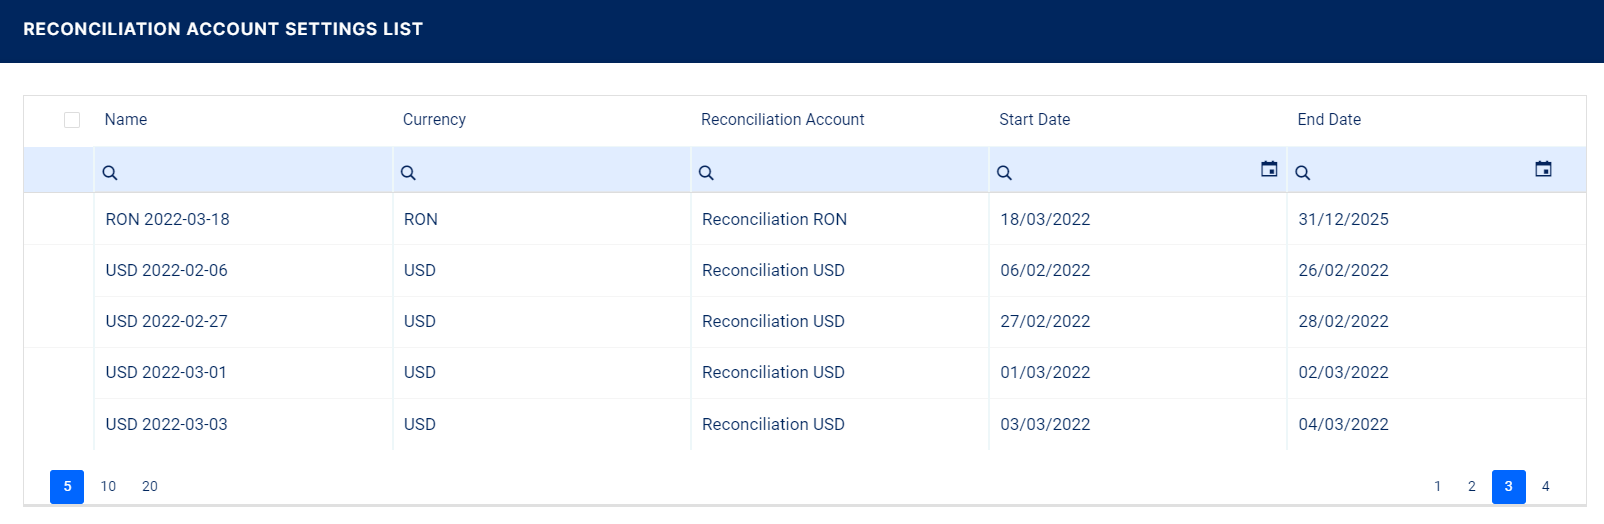1604x524 pixels.
Task: Sort by the Currency column header
Action: pyautogui.click(x=434, y=120)
